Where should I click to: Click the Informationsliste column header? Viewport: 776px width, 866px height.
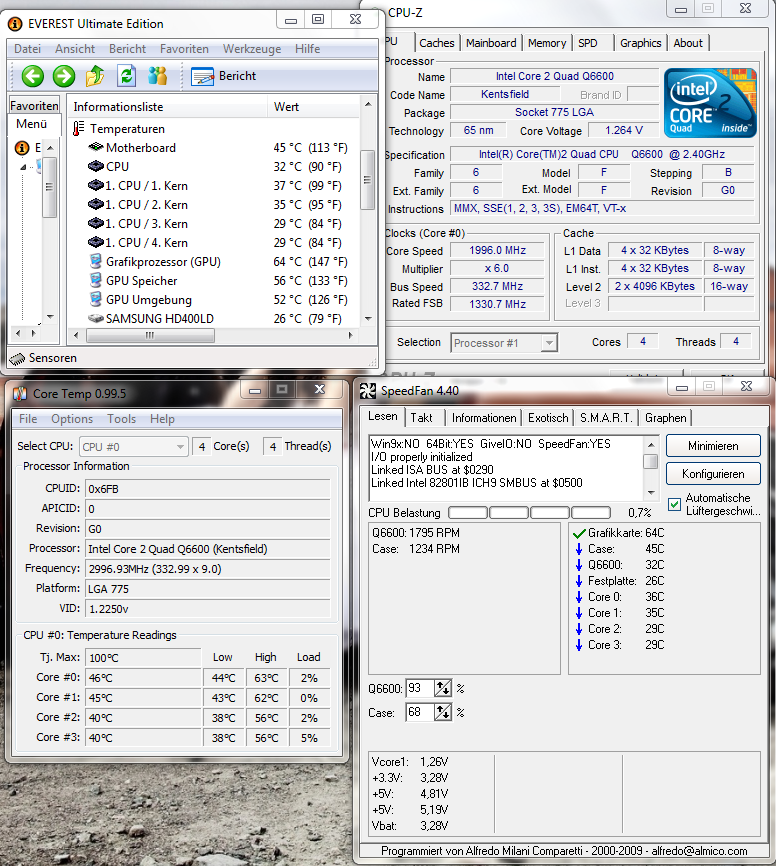[x=167, y=107]
